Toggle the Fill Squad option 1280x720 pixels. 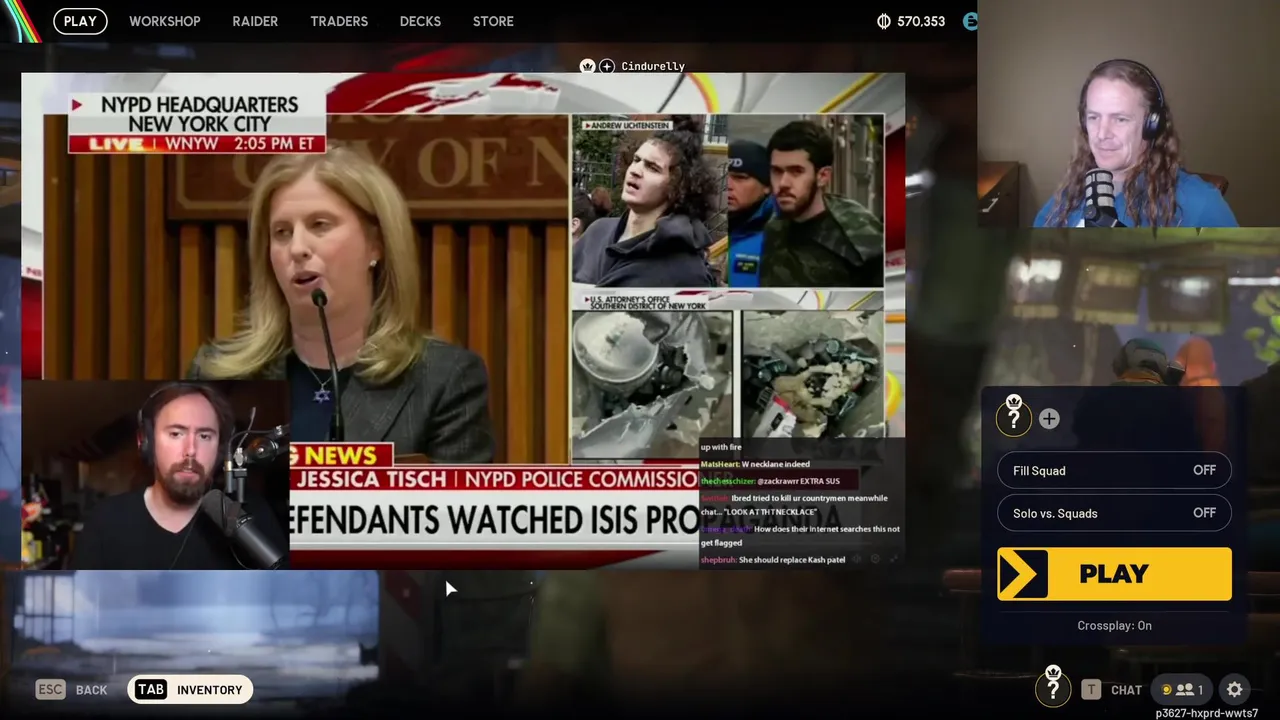[x=1114, y=470]
